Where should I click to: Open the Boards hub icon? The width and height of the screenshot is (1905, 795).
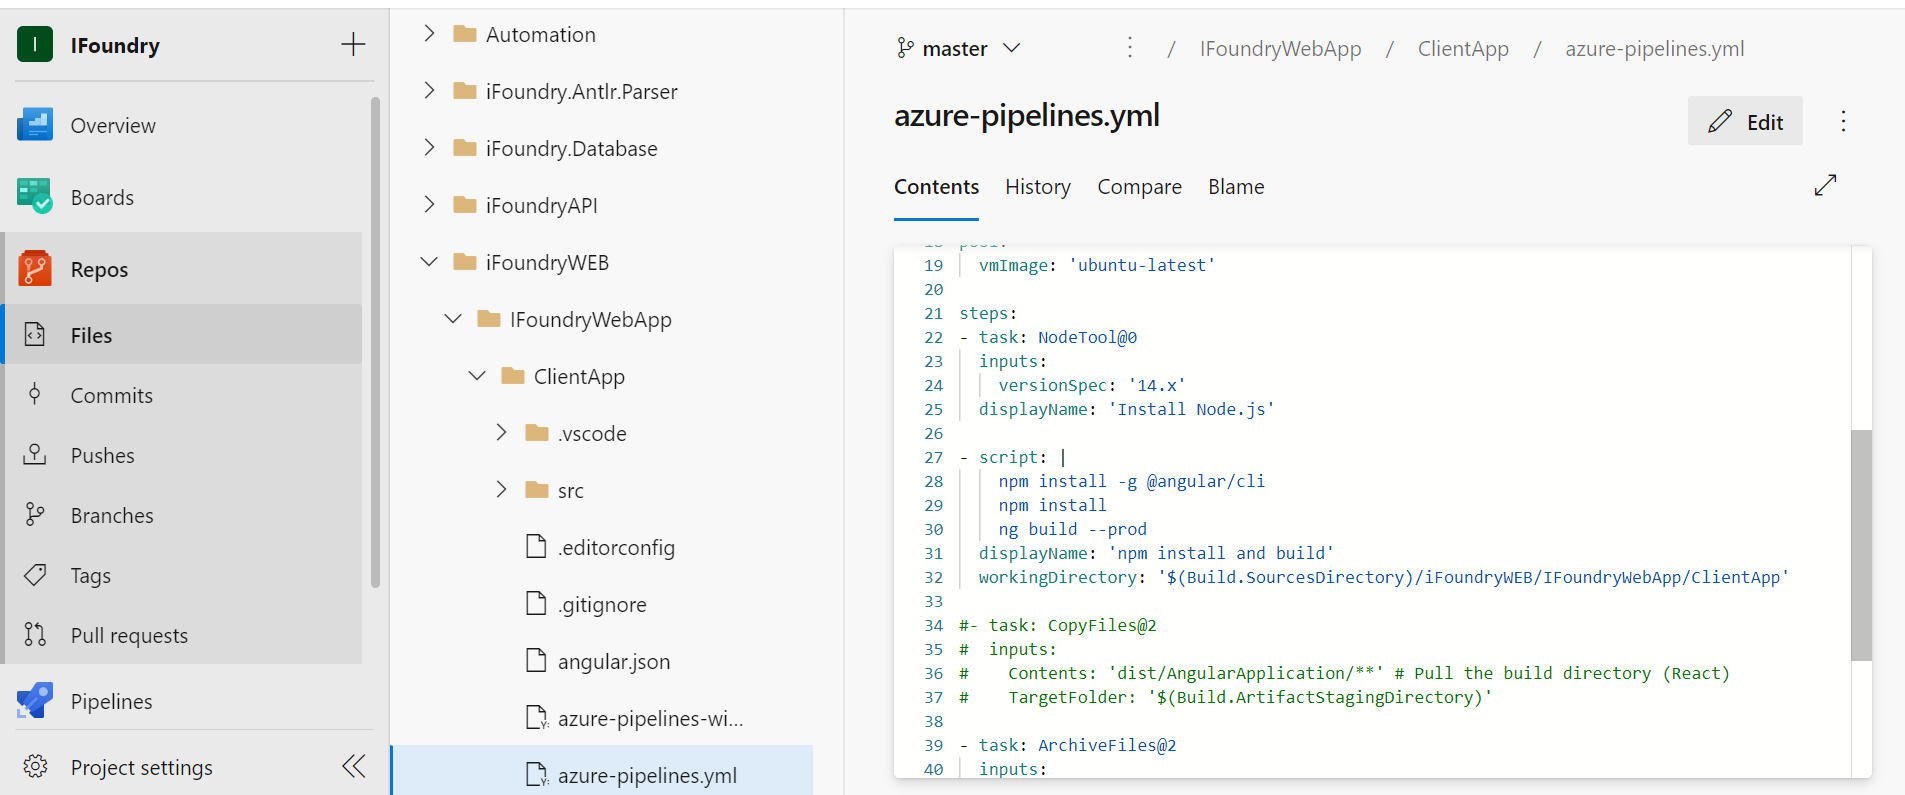coord(35,197)
